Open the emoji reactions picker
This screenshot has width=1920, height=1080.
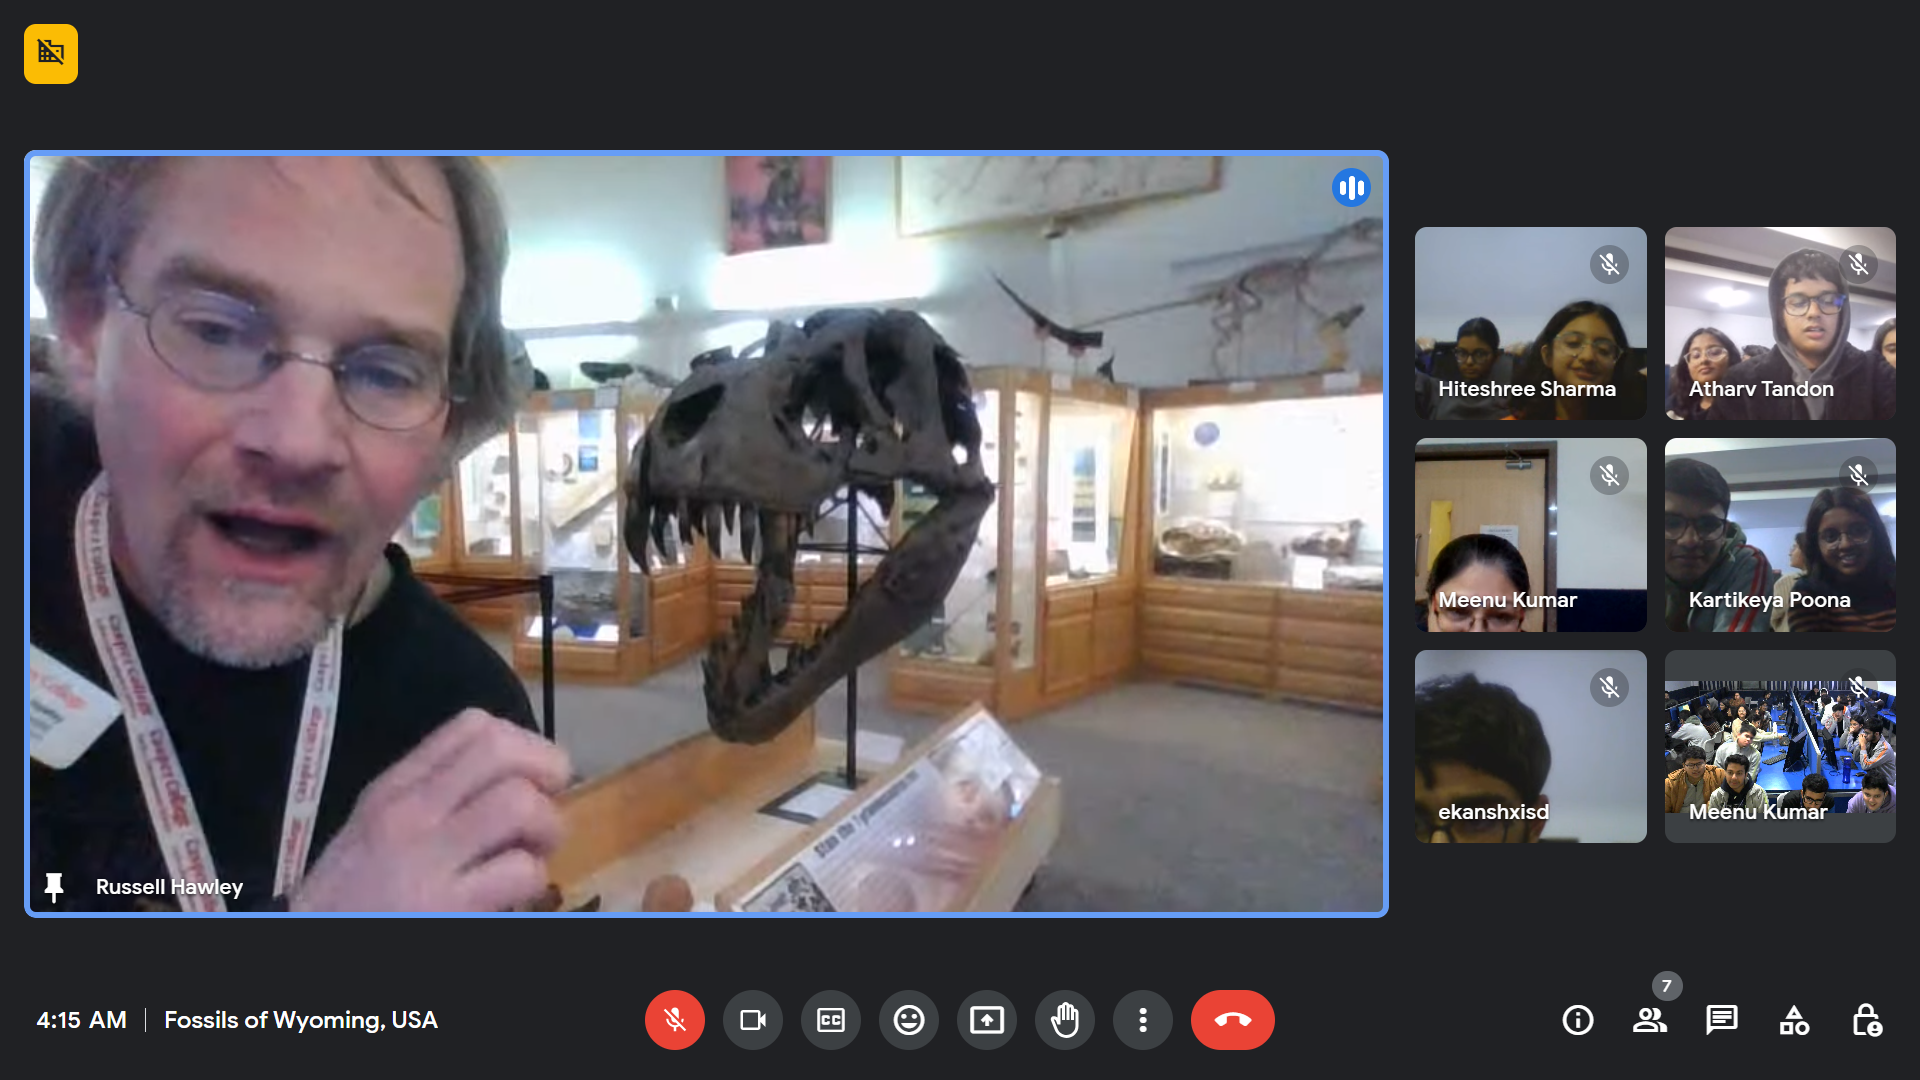[x=909, y=1020]
